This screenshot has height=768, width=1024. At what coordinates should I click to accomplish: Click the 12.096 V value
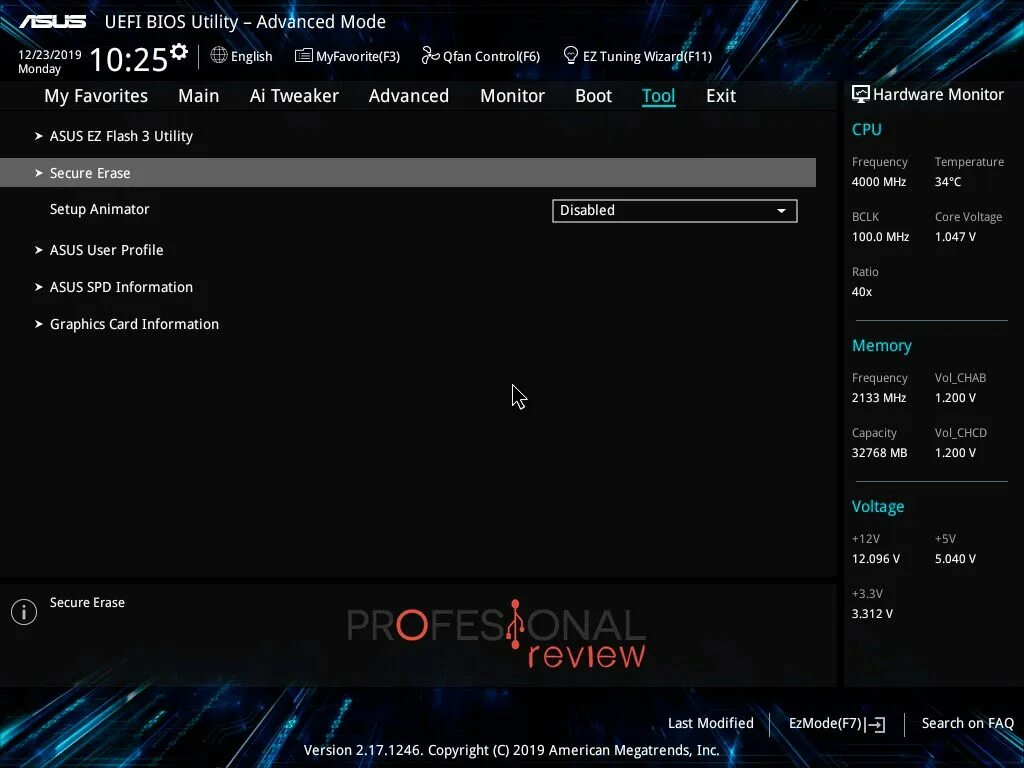tap(876, 559)
